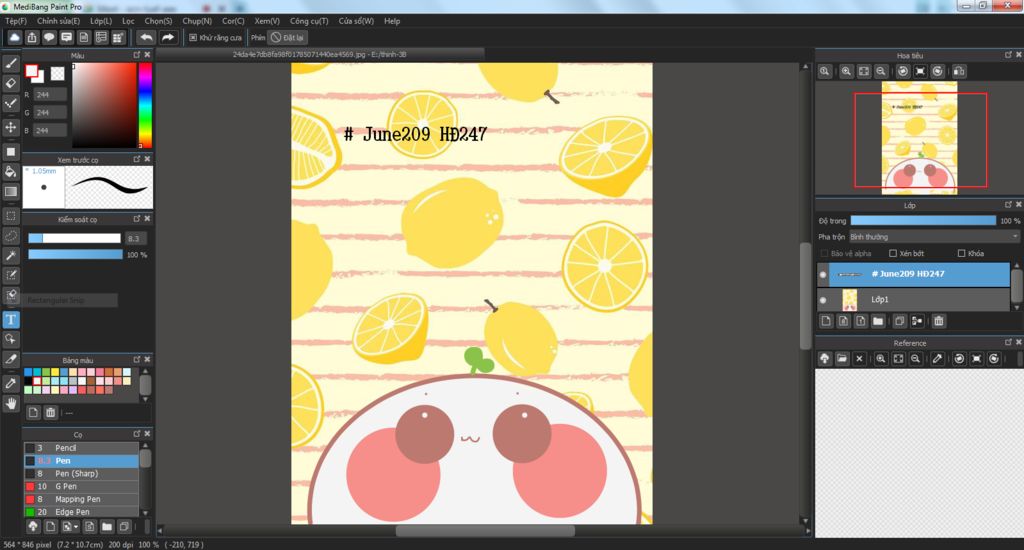The width and height of the screenshot is (1024, 550).
Task: Open the cloud icon in top toolbar
Action: coord(14,37)
